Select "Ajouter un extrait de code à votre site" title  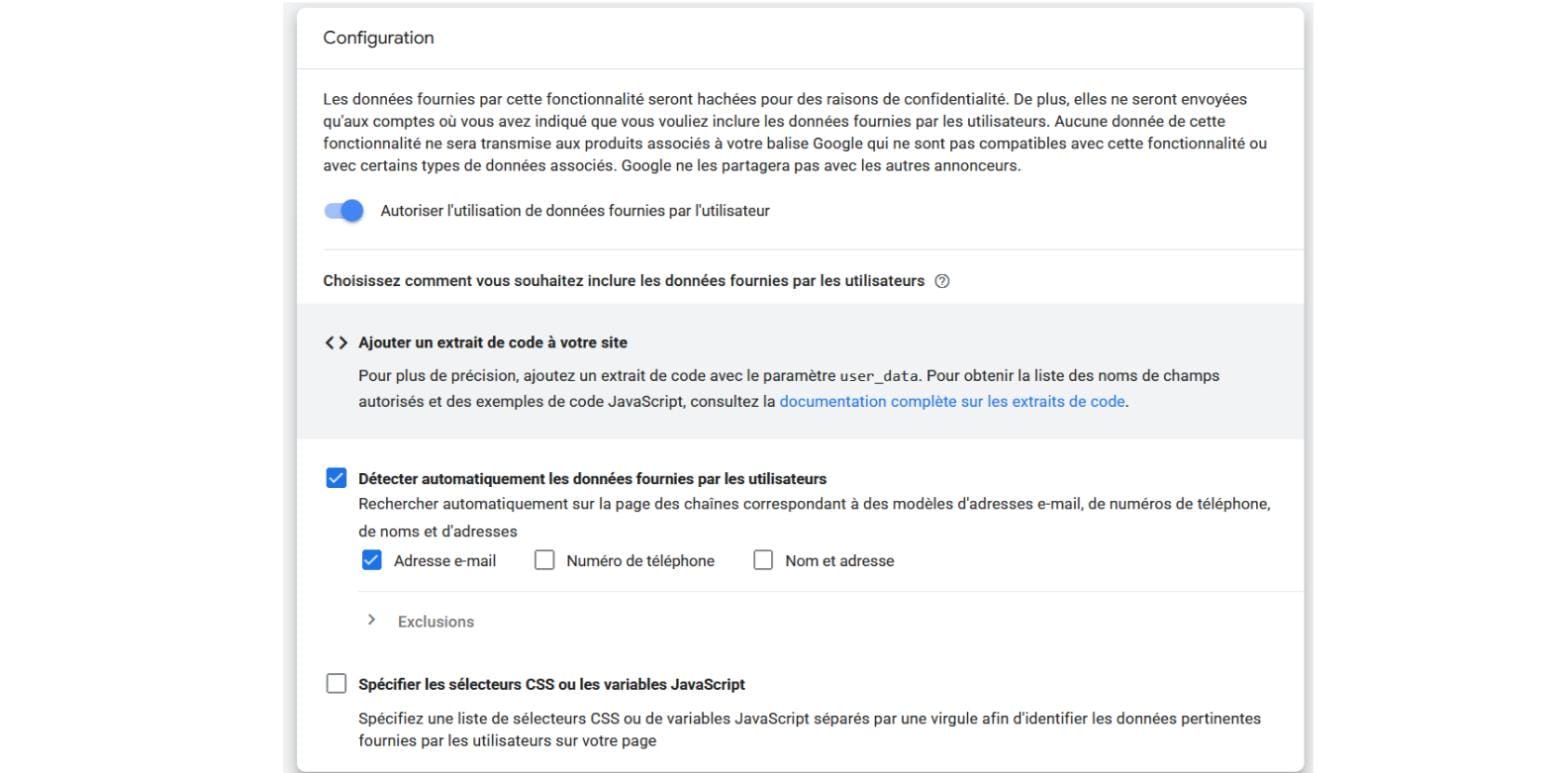(492, 343)
